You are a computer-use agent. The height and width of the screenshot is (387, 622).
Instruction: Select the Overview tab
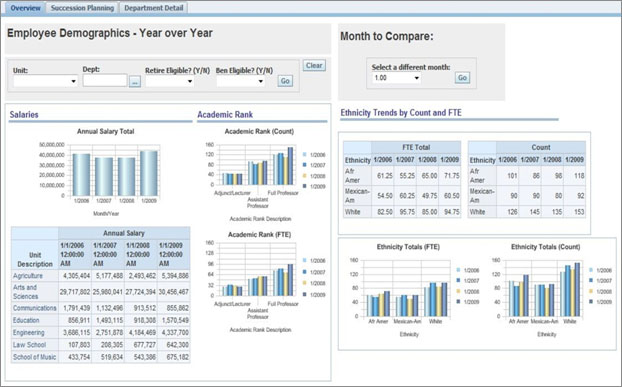click(x=25, y=8)
